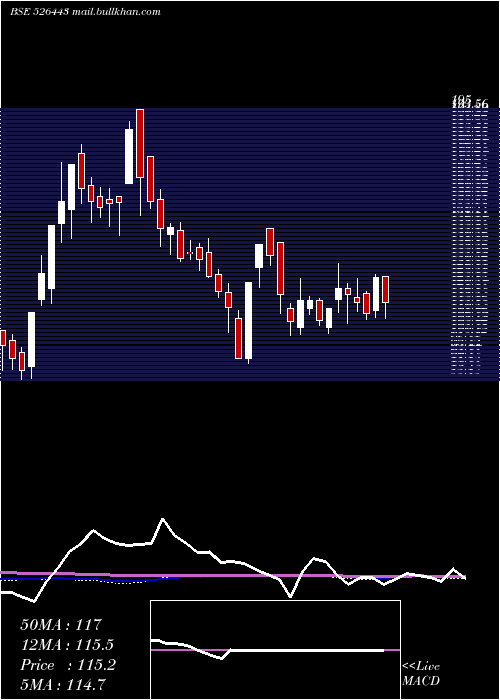
Task: Click the 50MA : 117 value
Action: pos(61,624)
